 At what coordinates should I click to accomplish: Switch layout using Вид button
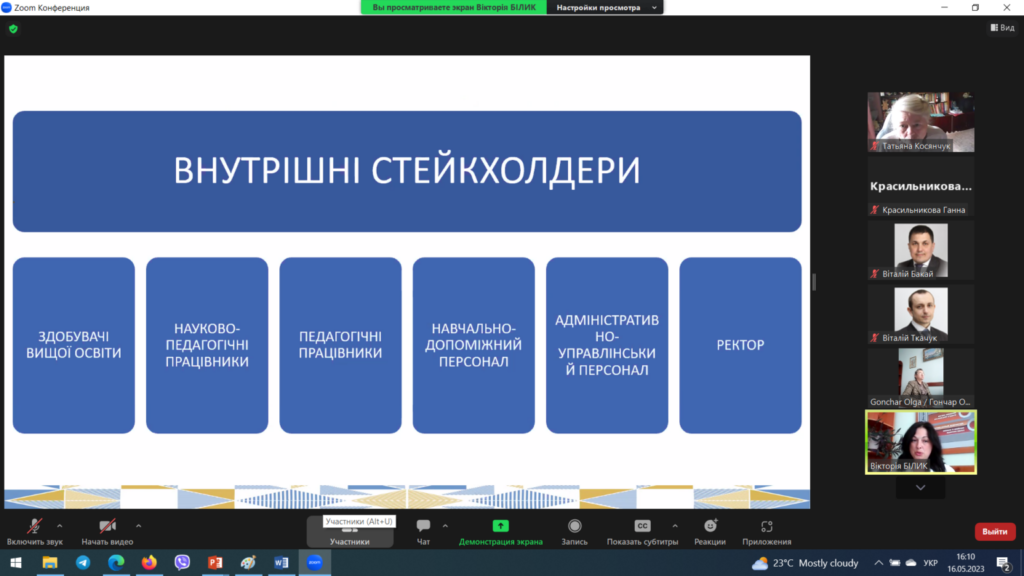click(x=1001, y=28)
